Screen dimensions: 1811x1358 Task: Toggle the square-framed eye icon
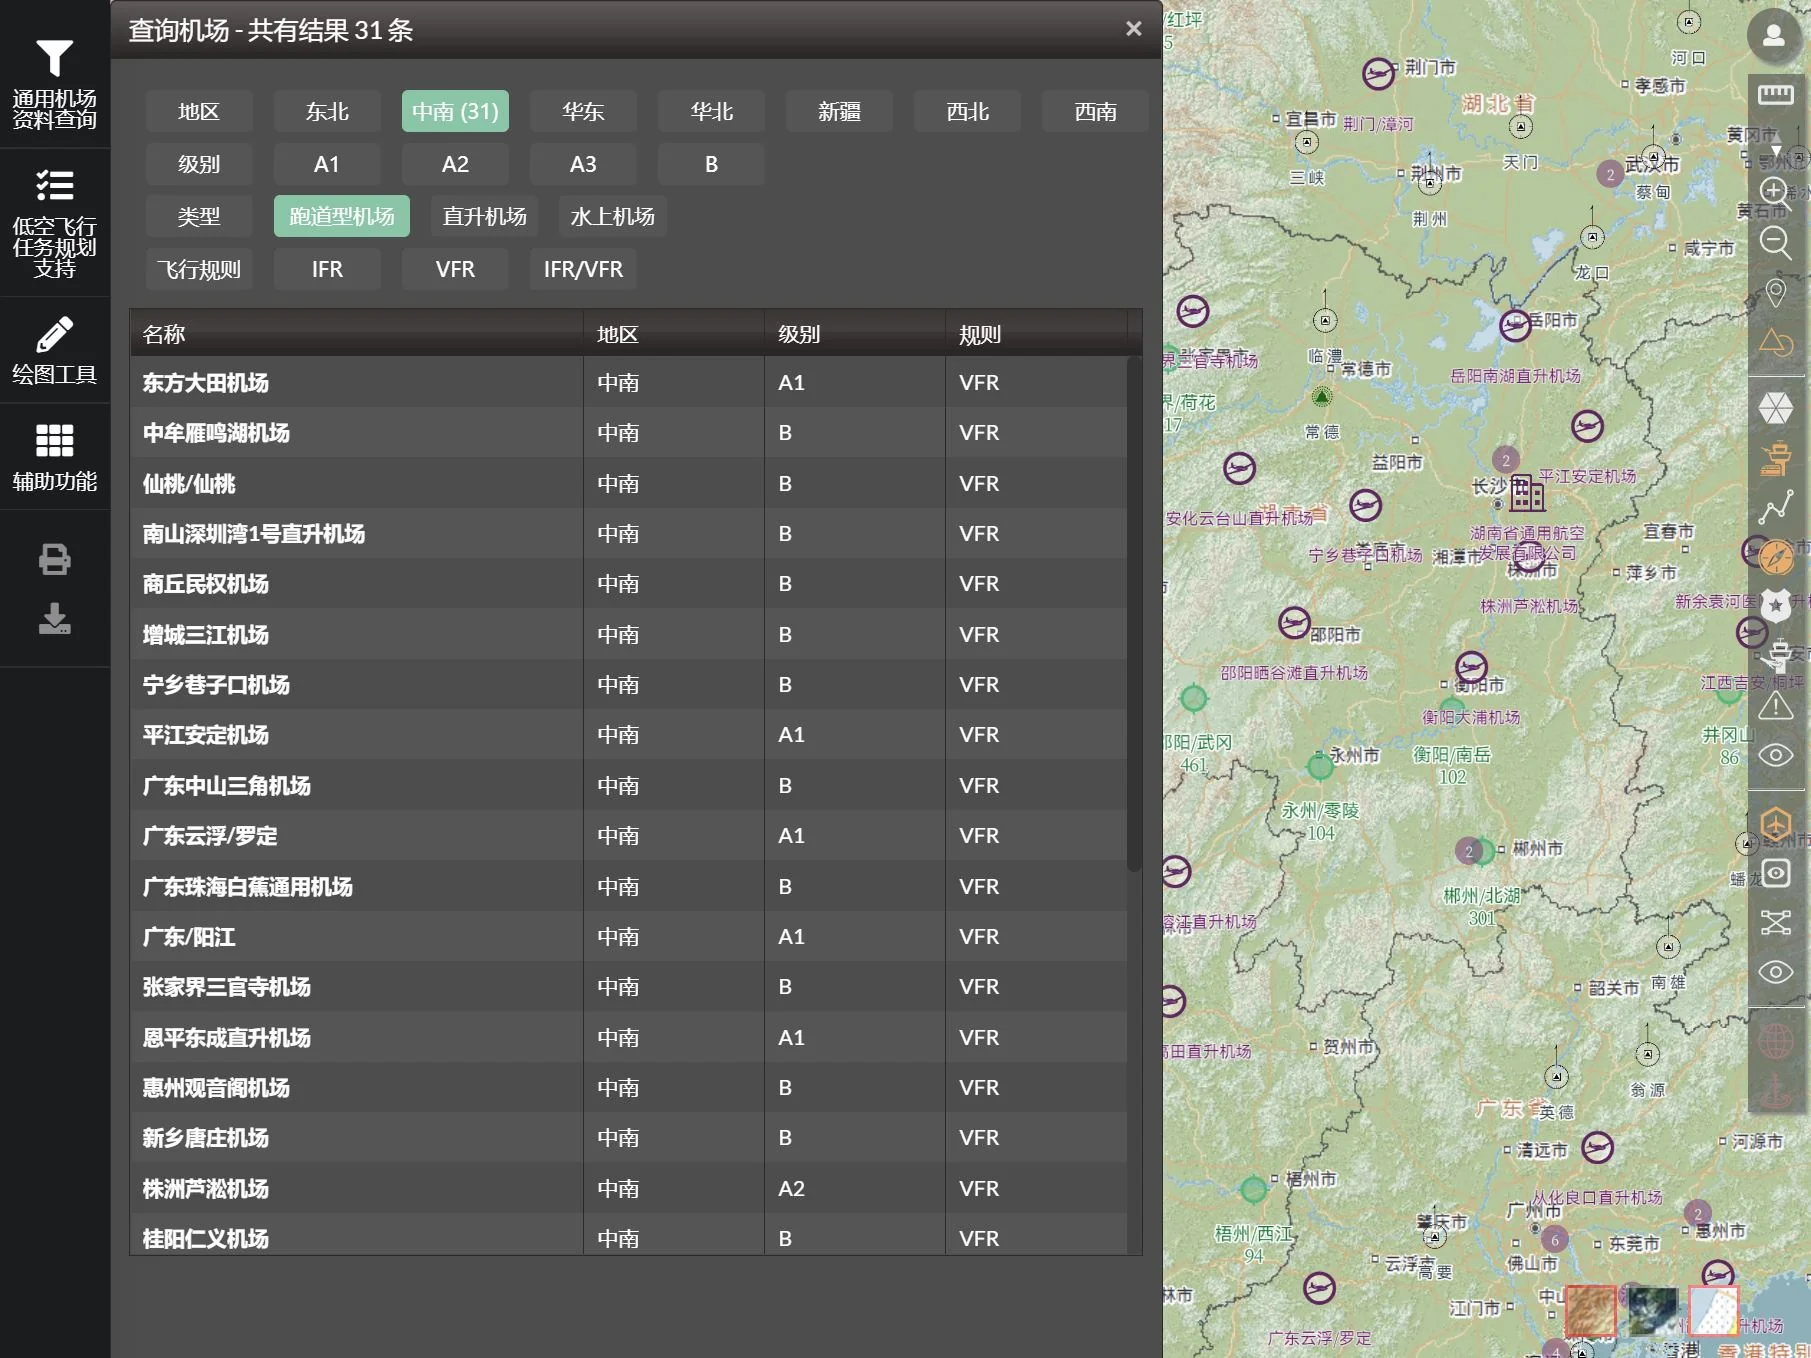[1776, 873]
